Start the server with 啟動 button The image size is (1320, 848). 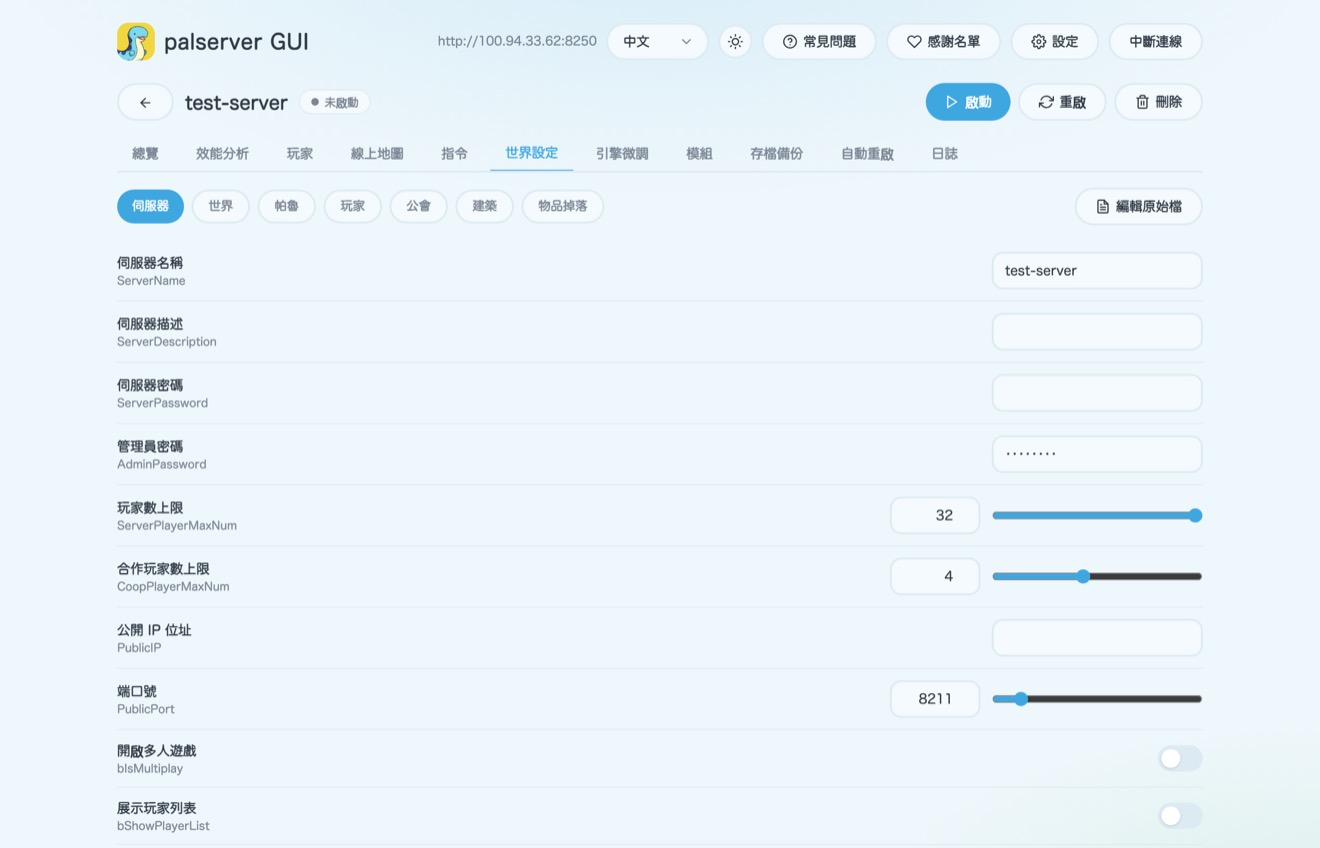(968, 102)
